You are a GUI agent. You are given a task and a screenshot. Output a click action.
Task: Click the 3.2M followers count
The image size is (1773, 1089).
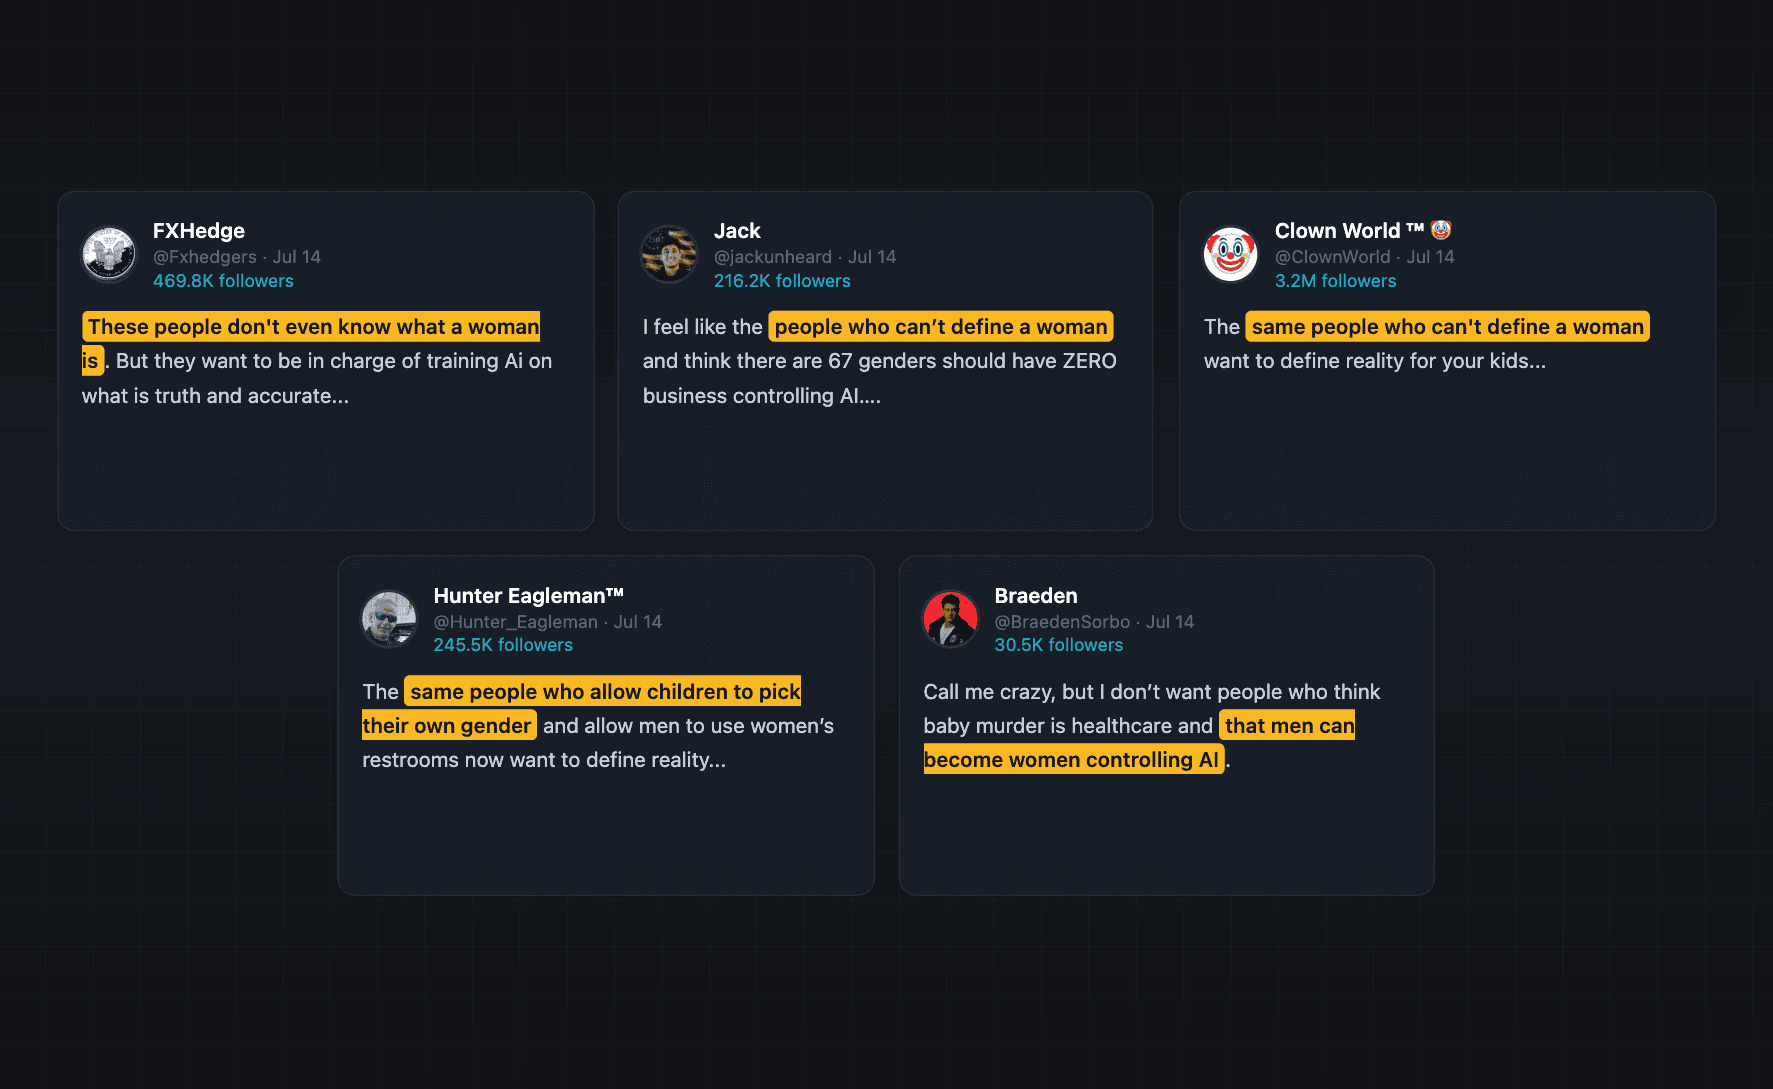tap(1335, 281)
